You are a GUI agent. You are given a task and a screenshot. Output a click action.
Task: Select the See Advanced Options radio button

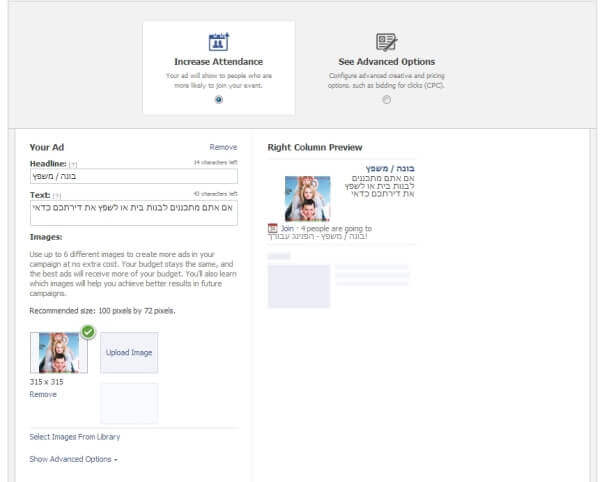[x=386, y=99]
